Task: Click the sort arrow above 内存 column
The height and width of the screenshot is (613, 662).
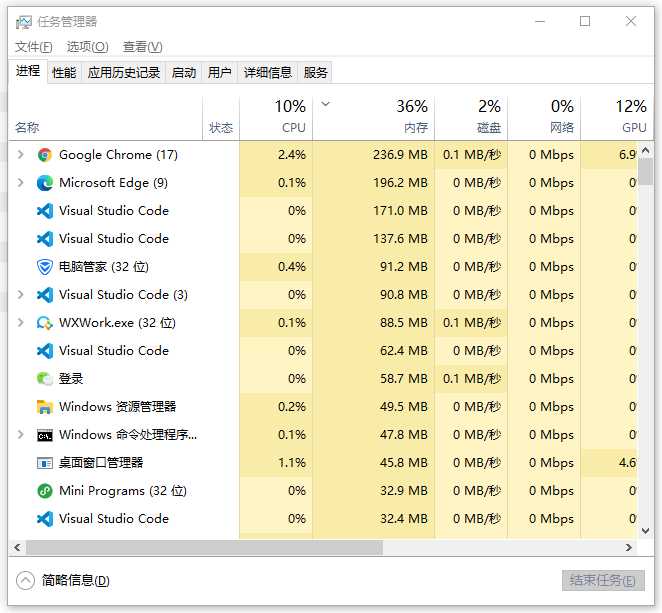Action: coord(326,103)
